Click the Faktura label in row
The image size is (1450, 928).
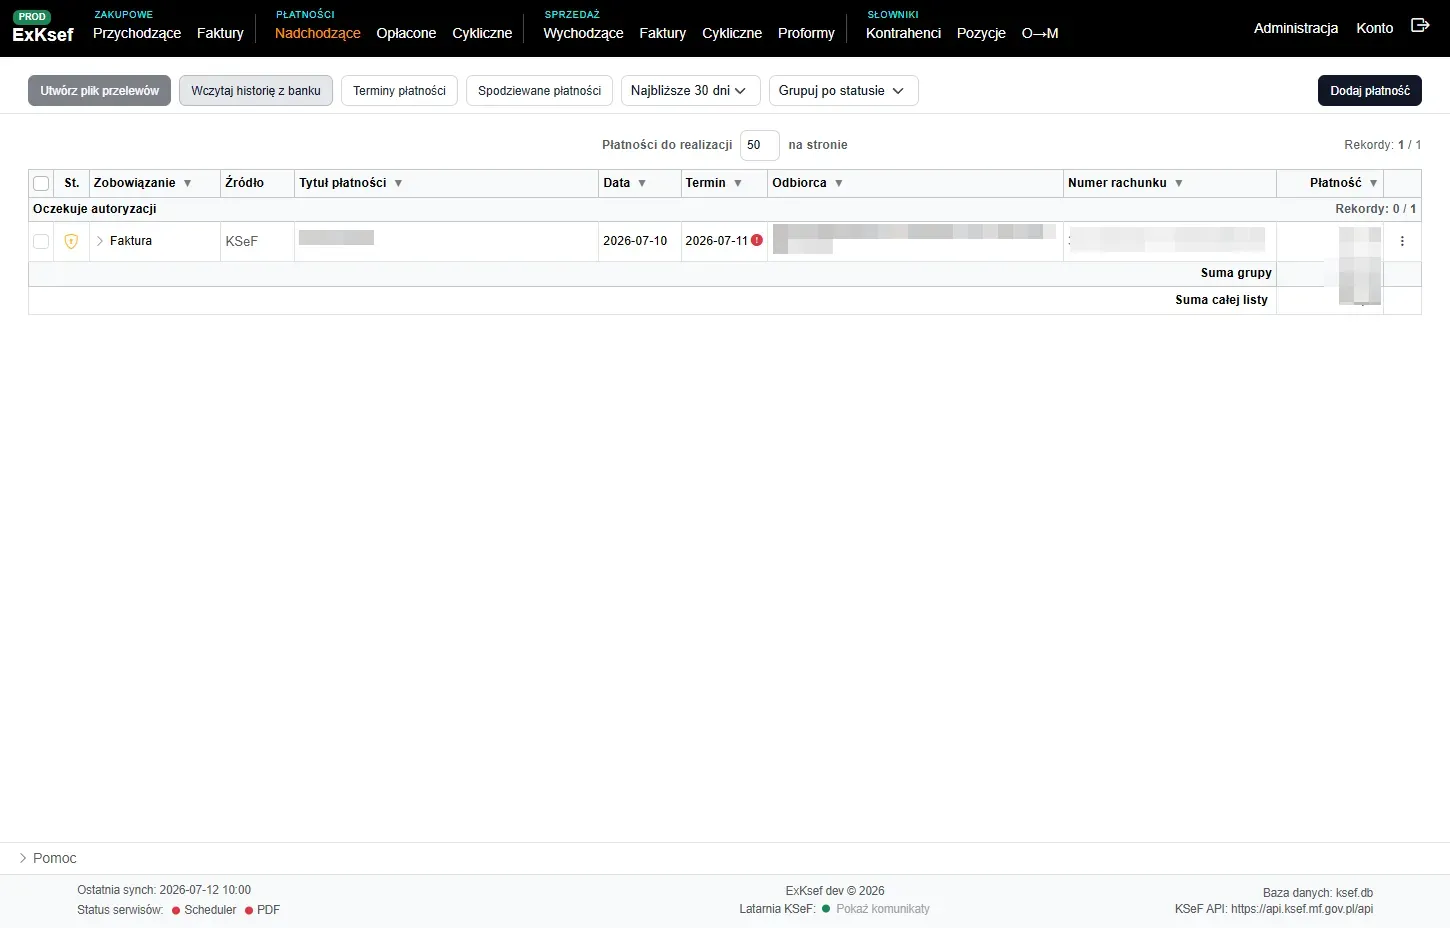(131, 241)
